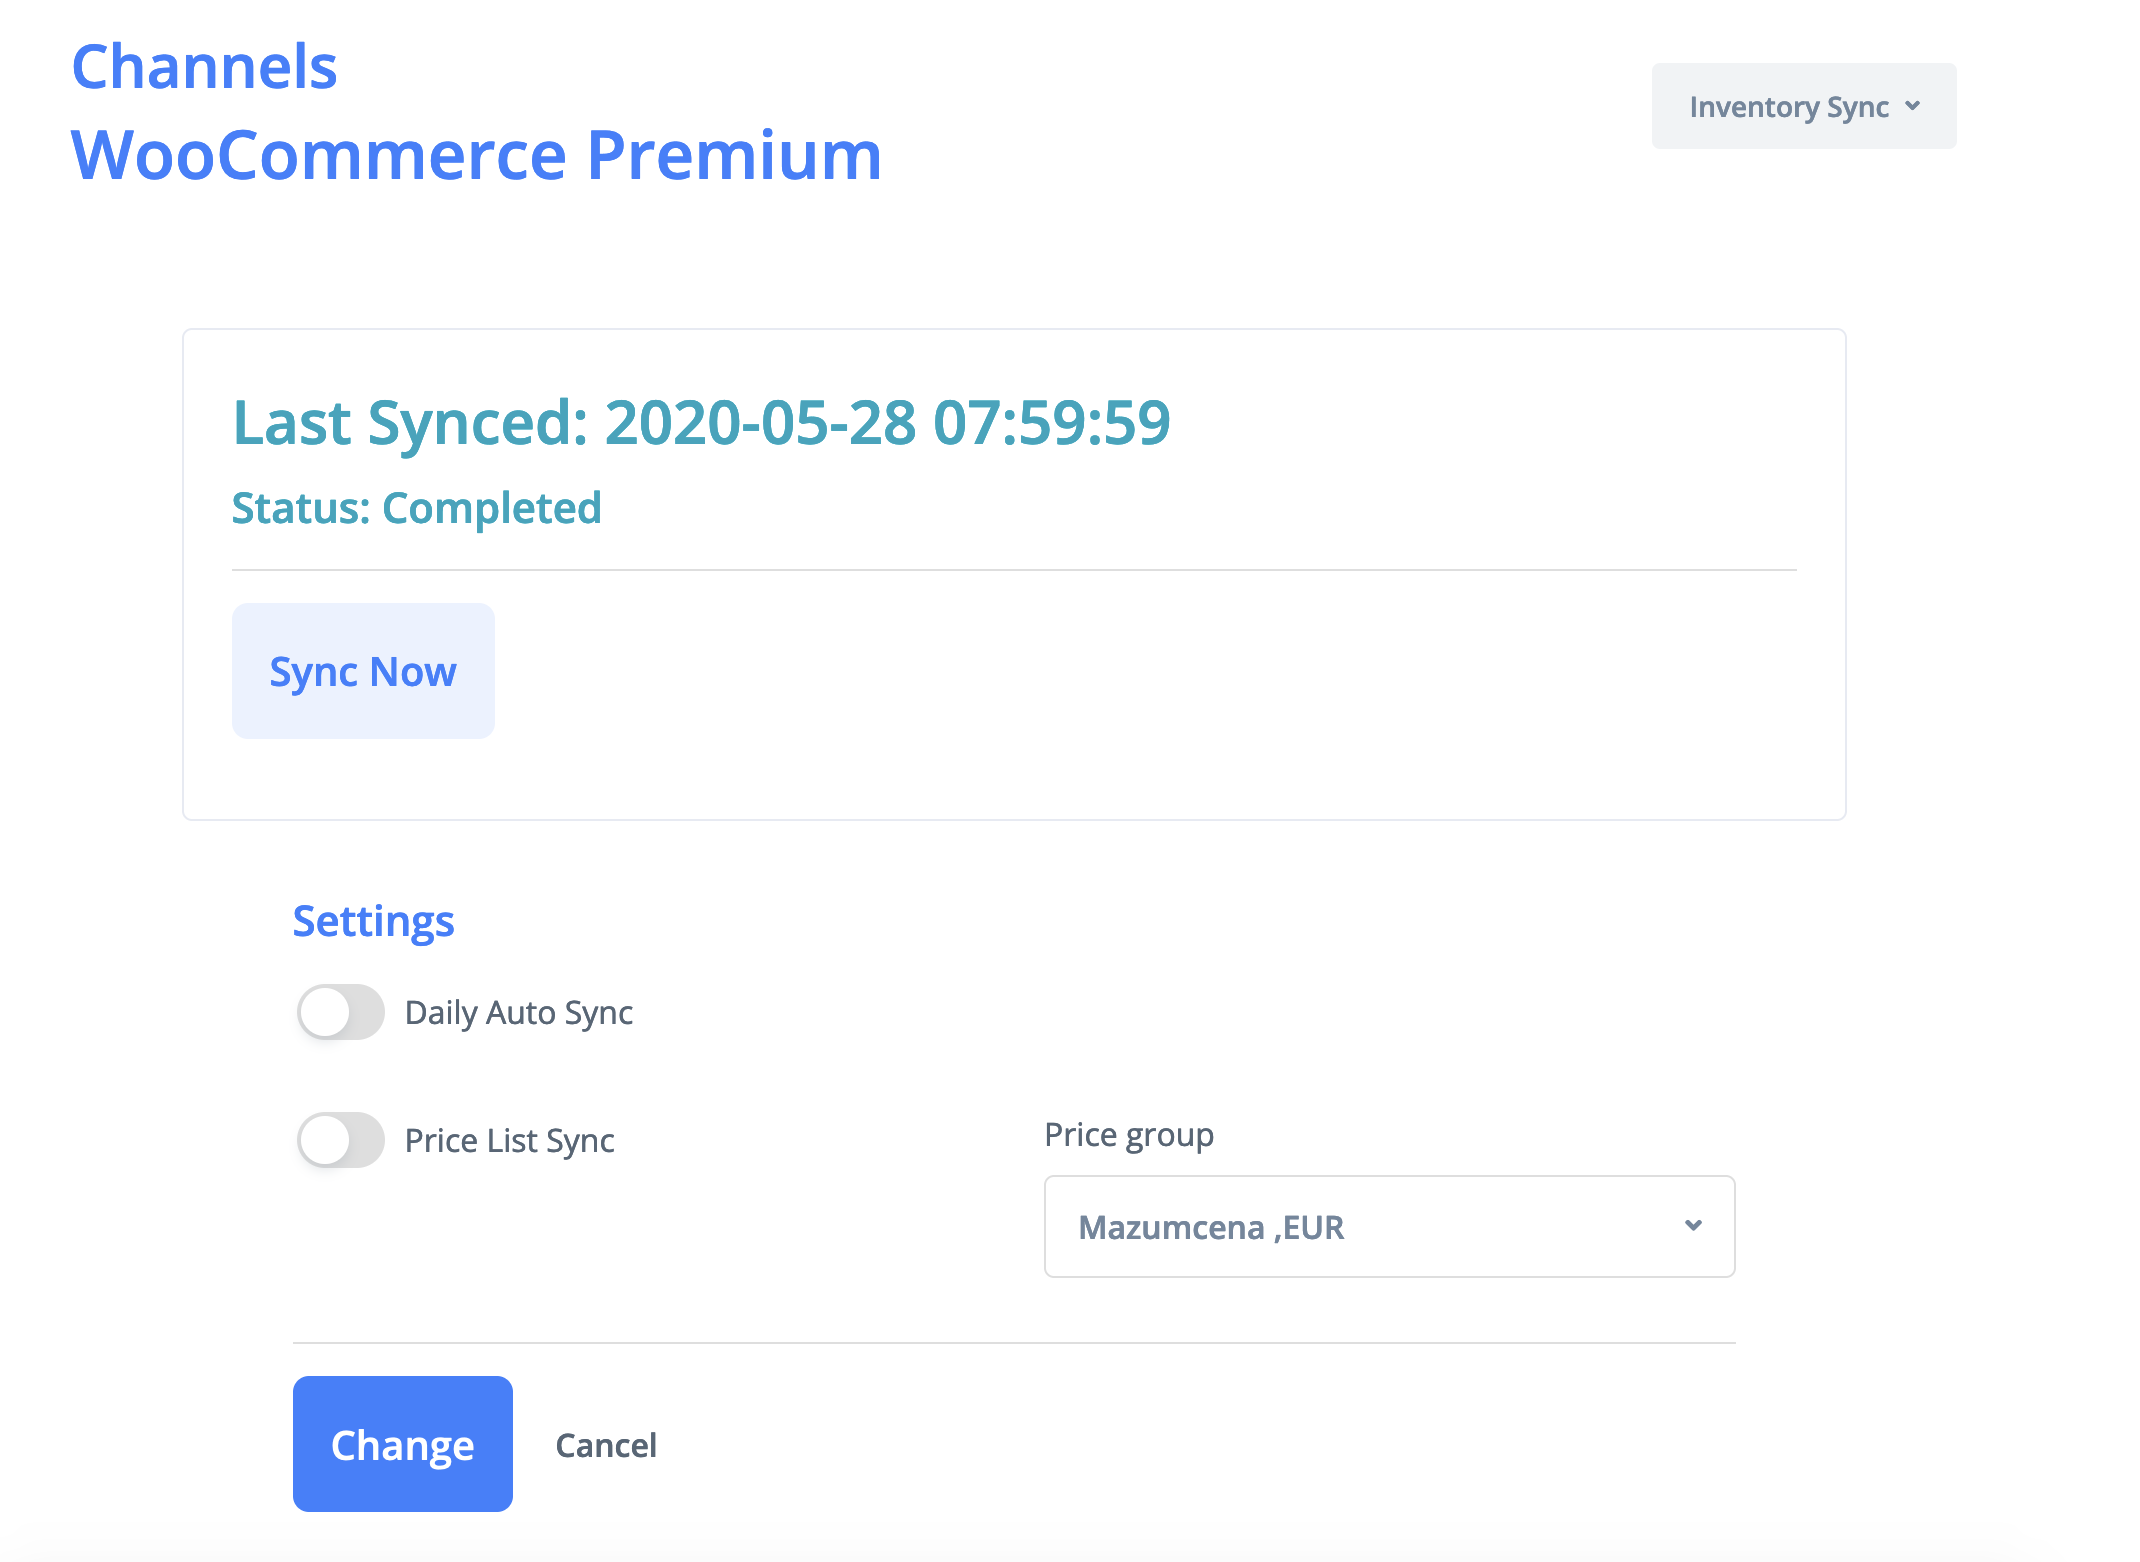
Task: Cancel the settings changes
Action: pos(606,1445)
